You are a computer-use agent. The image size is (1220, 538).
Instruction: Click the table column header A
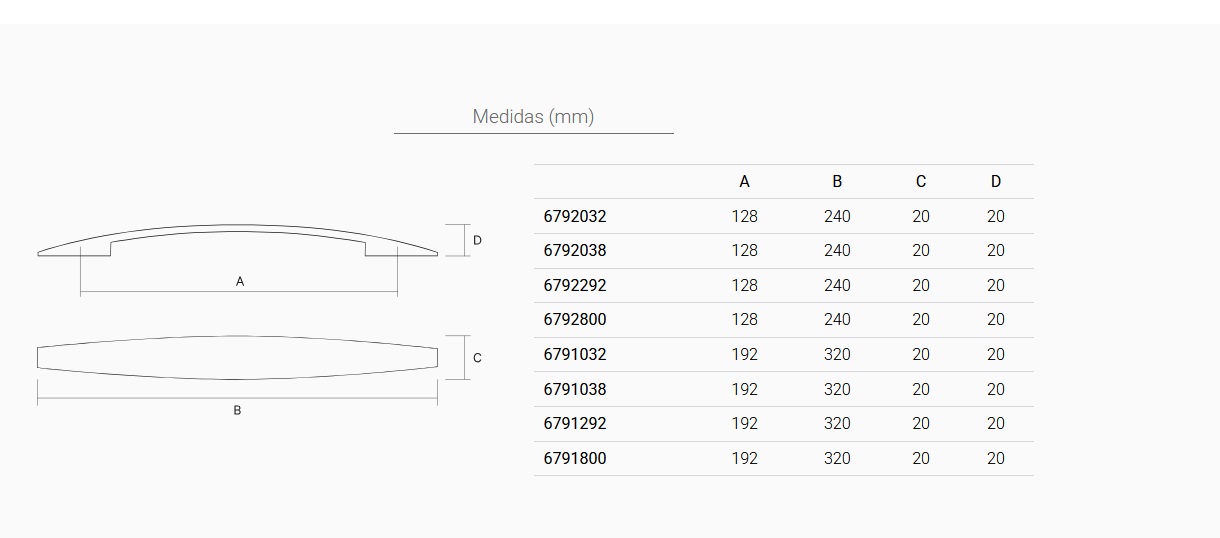(x=744, y=182)
